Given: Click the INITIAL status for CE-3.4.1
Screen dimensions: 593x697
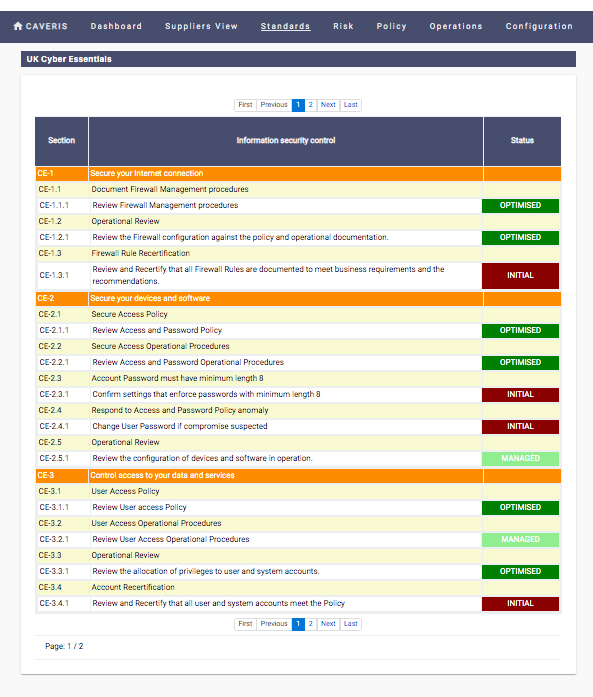Looking at the screenshot, I should tap(520, 604).
